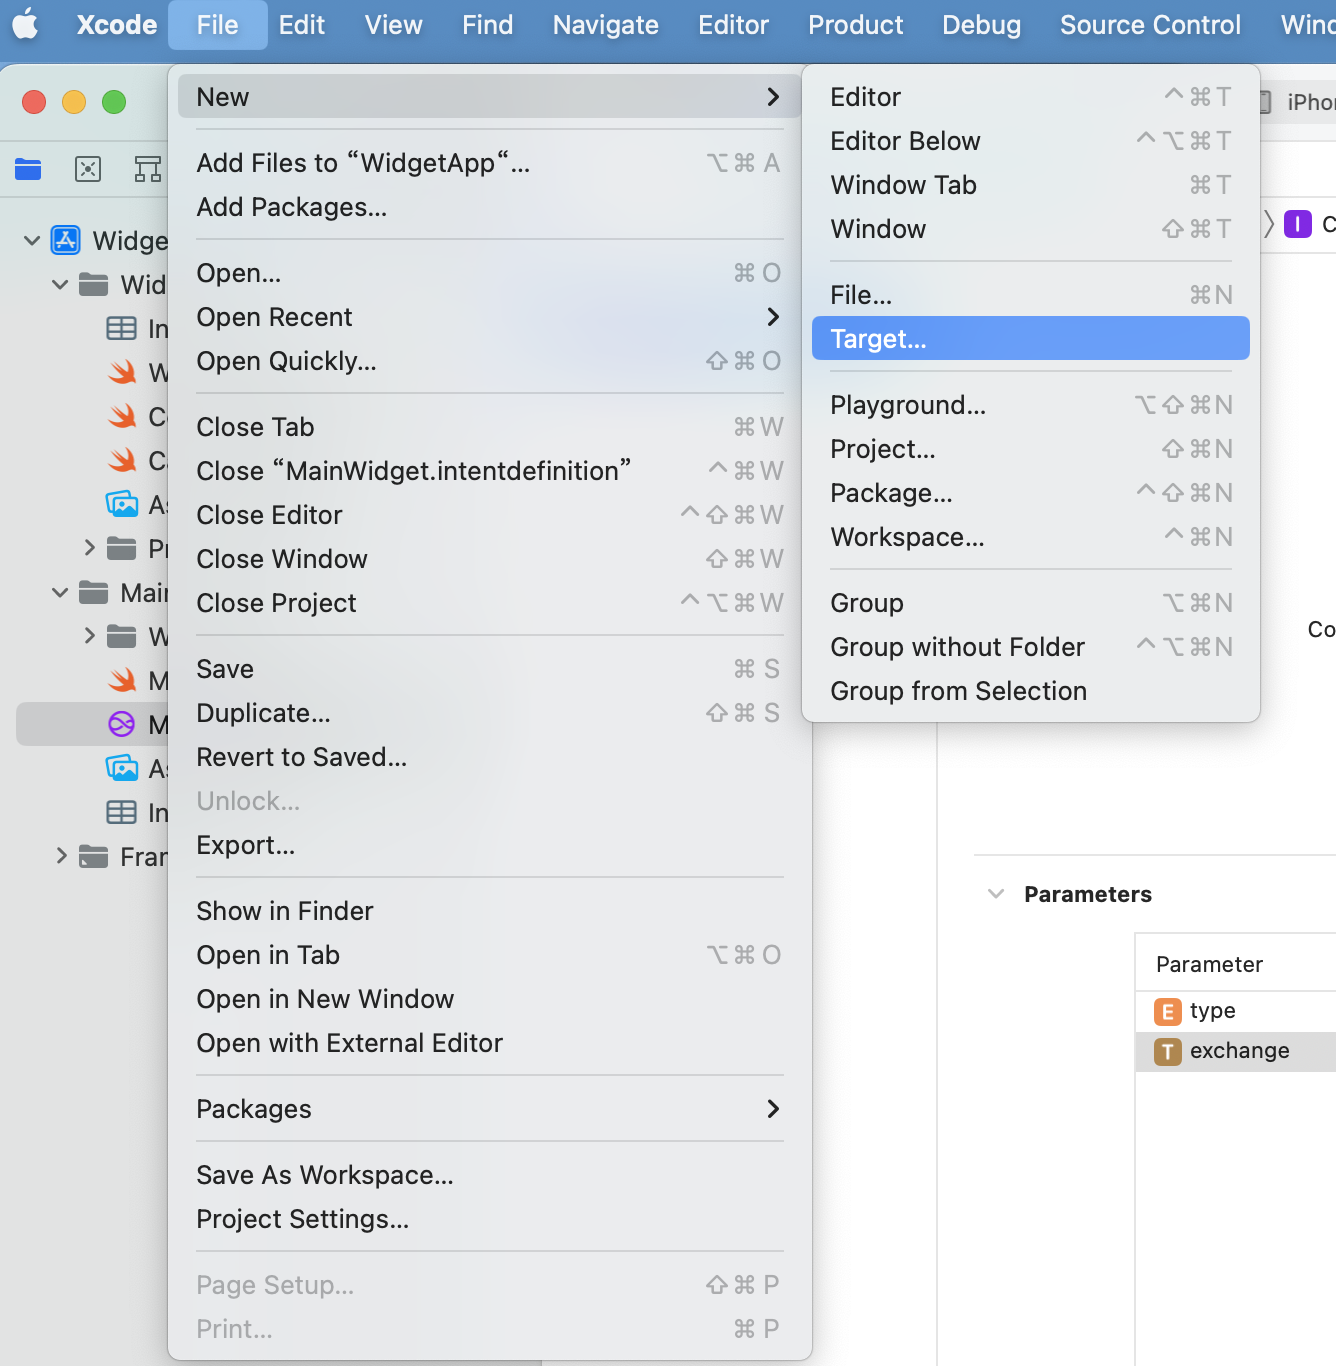1336x1366 pixels.
Task: Click the purple I intent icon in breadcrumb
Action: click(1297, 224)
